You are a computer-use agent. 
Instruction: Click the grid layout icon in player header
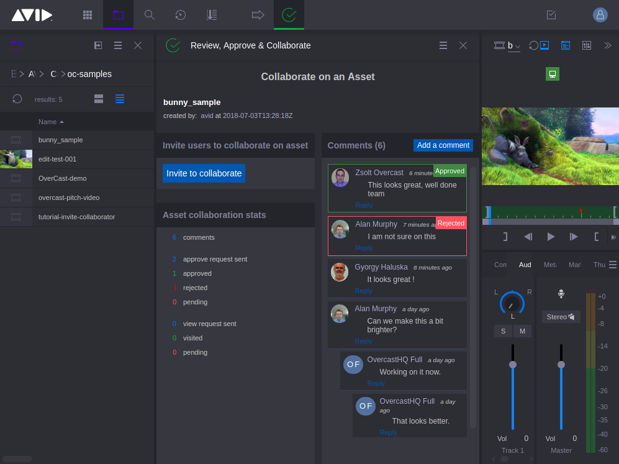click(x=587, y=46)
